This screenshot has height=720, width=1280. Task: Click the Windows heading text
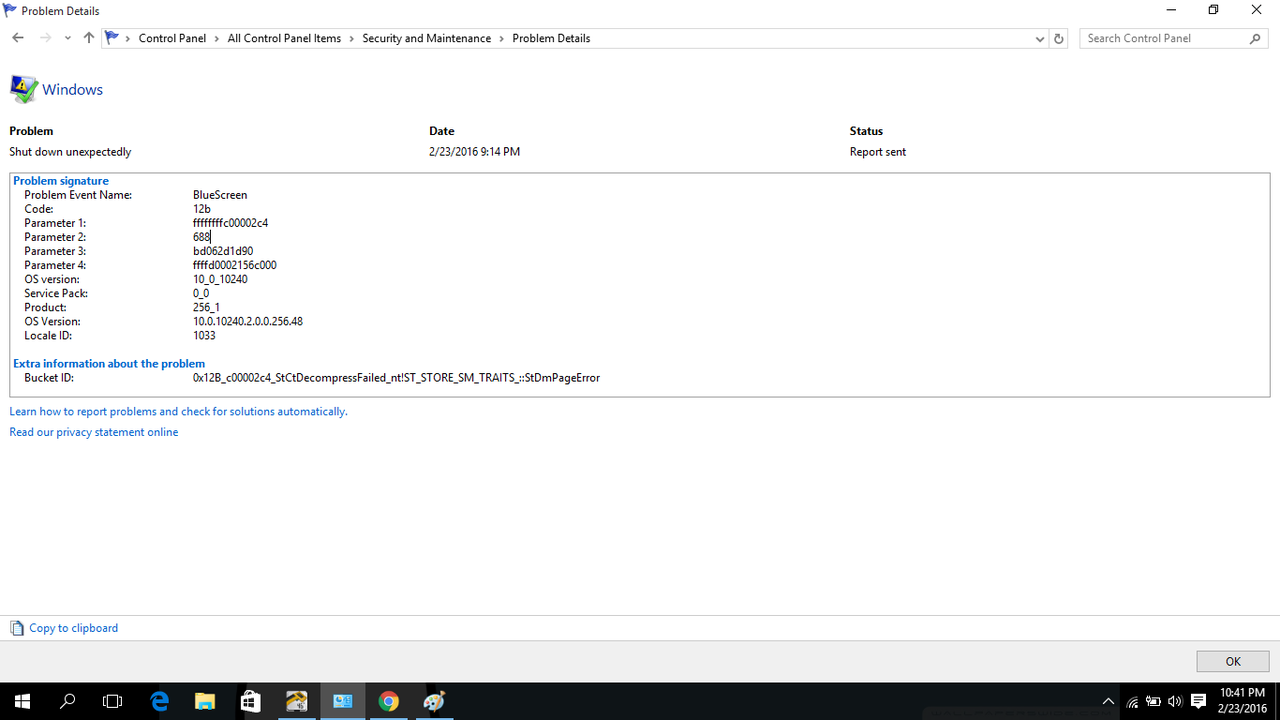(72, 89)
